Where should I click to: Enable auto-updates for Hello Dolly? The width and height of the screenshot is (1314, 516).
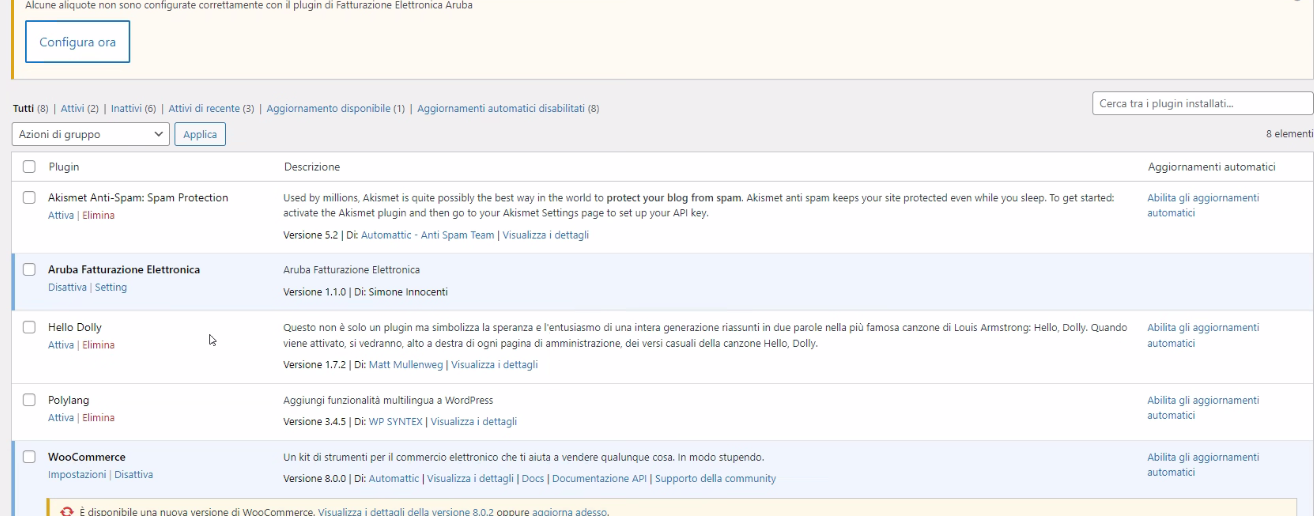(1203, 335)
